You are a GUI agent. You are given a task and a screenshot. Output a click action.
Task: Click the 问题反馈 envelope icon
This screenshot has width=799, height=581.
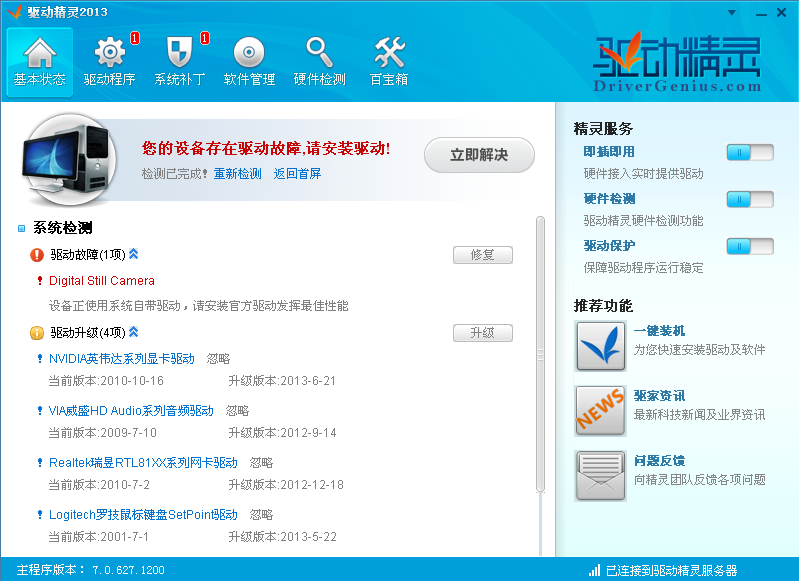(601, 476)
